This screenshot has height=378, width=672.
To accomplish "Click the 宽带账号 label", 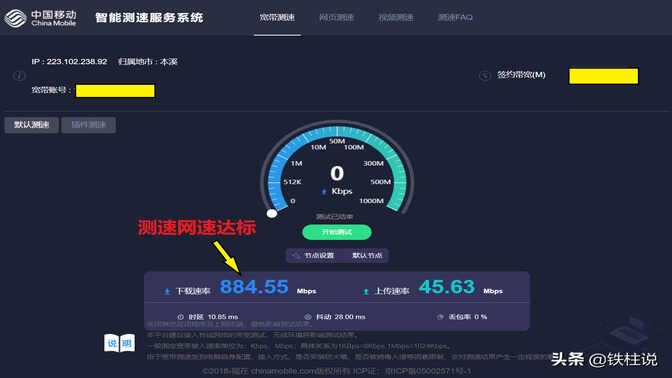I will pyautogui.click(x=51, y=90).
